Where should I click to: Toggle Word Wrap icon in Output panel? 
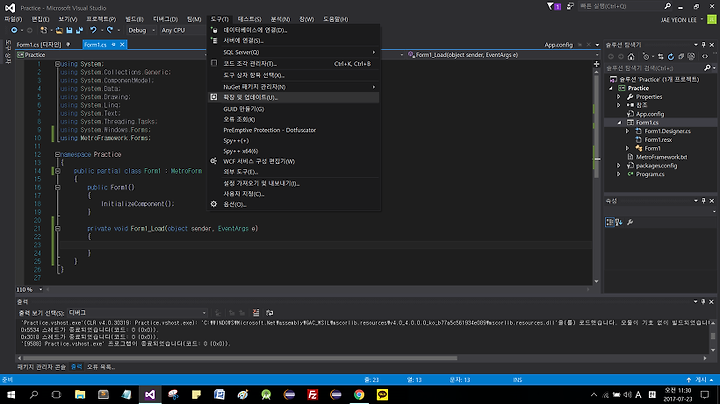point(270,313)
